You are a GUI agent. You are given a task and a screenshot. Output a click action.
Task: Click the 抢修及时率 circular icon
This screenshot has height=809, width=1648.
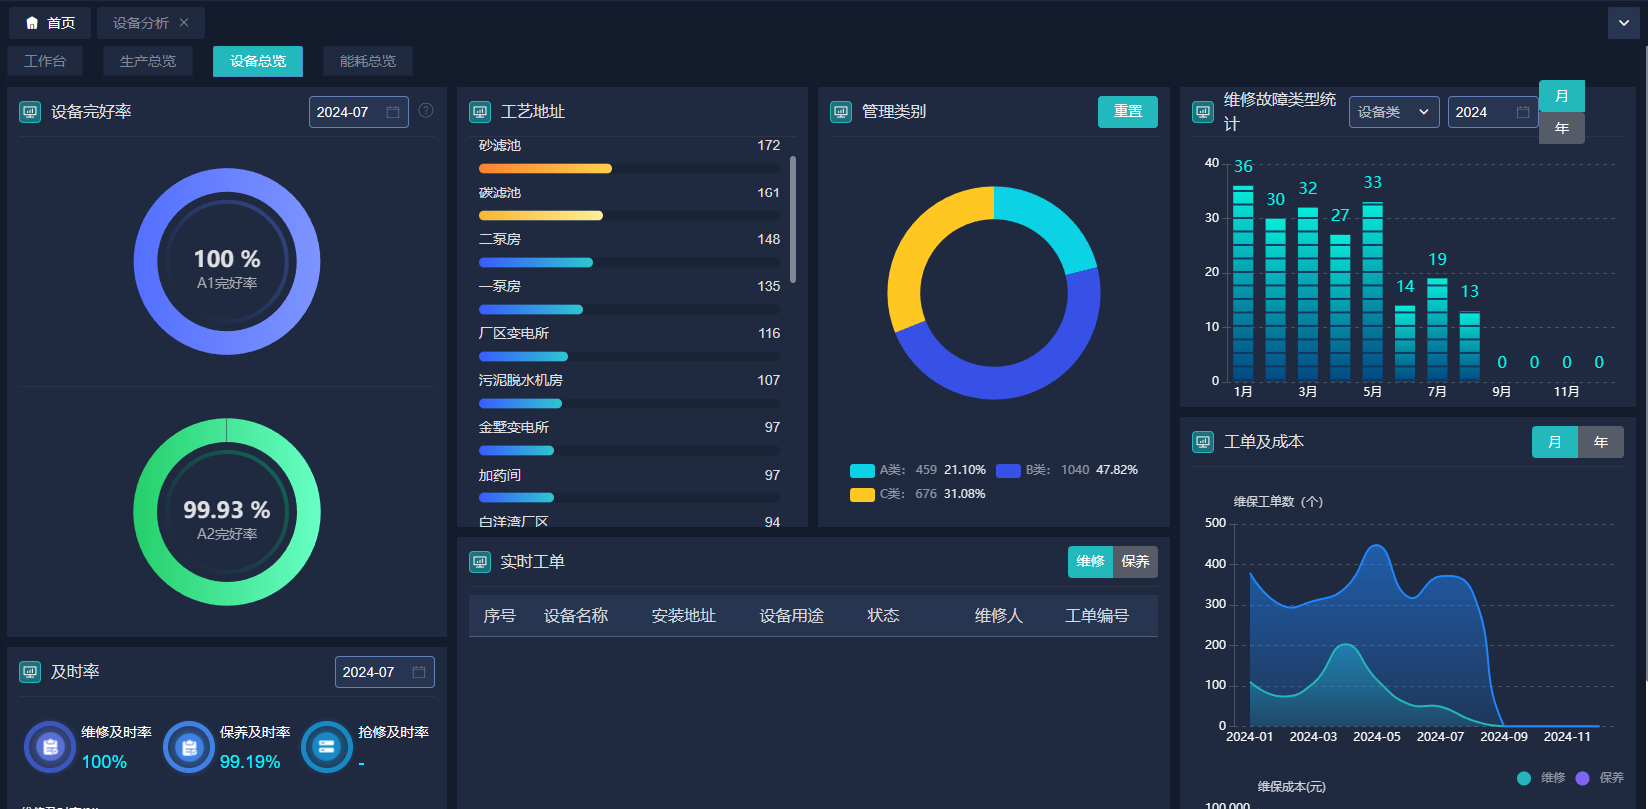326,747
